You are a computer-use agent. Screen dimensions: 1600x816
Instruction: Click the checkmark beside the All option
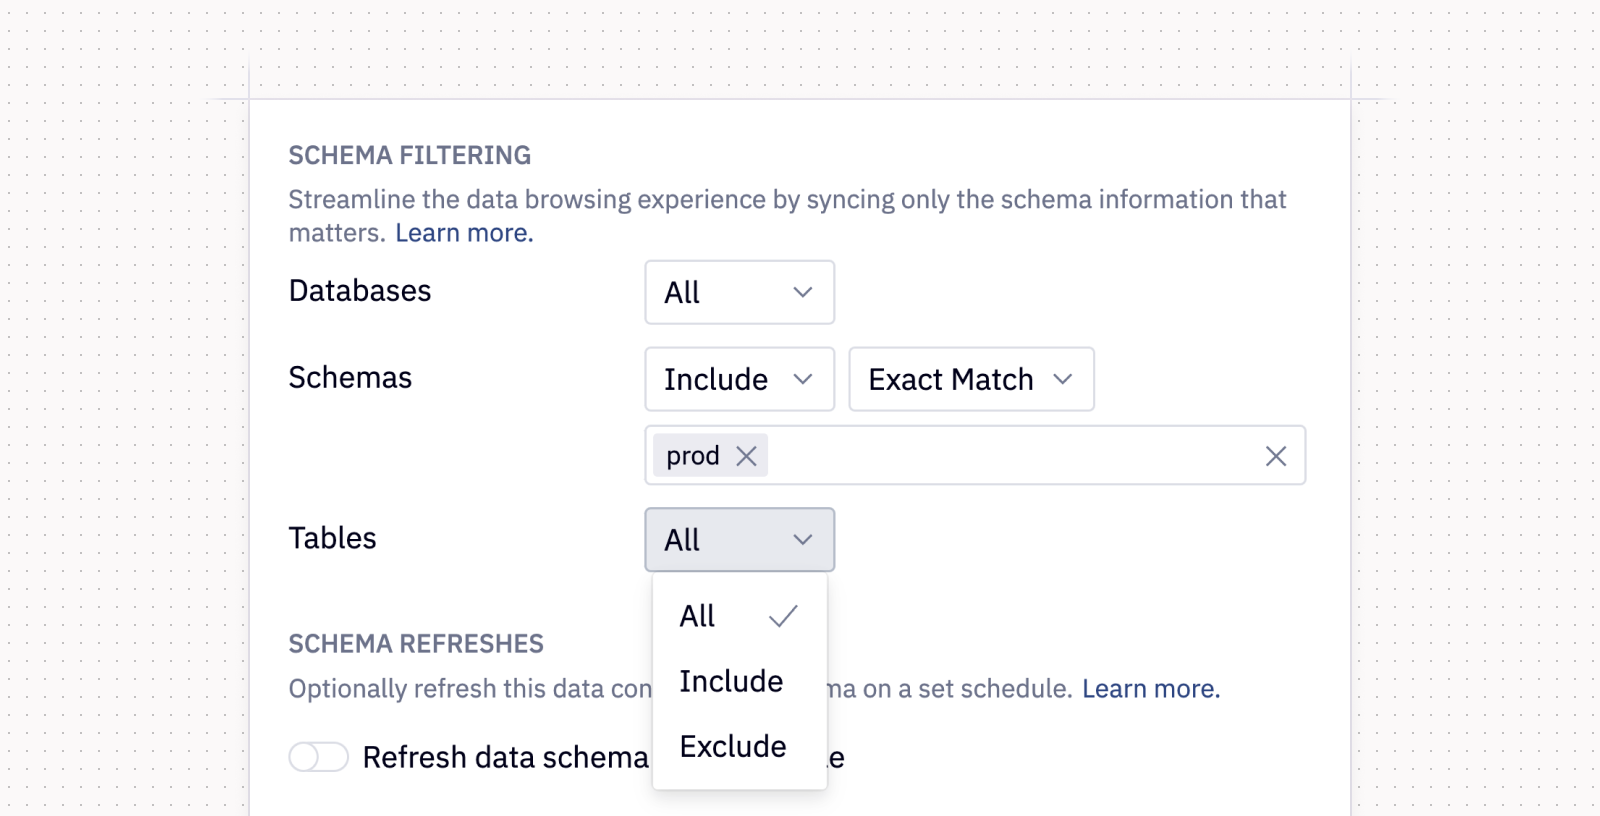tap(784, 616)
